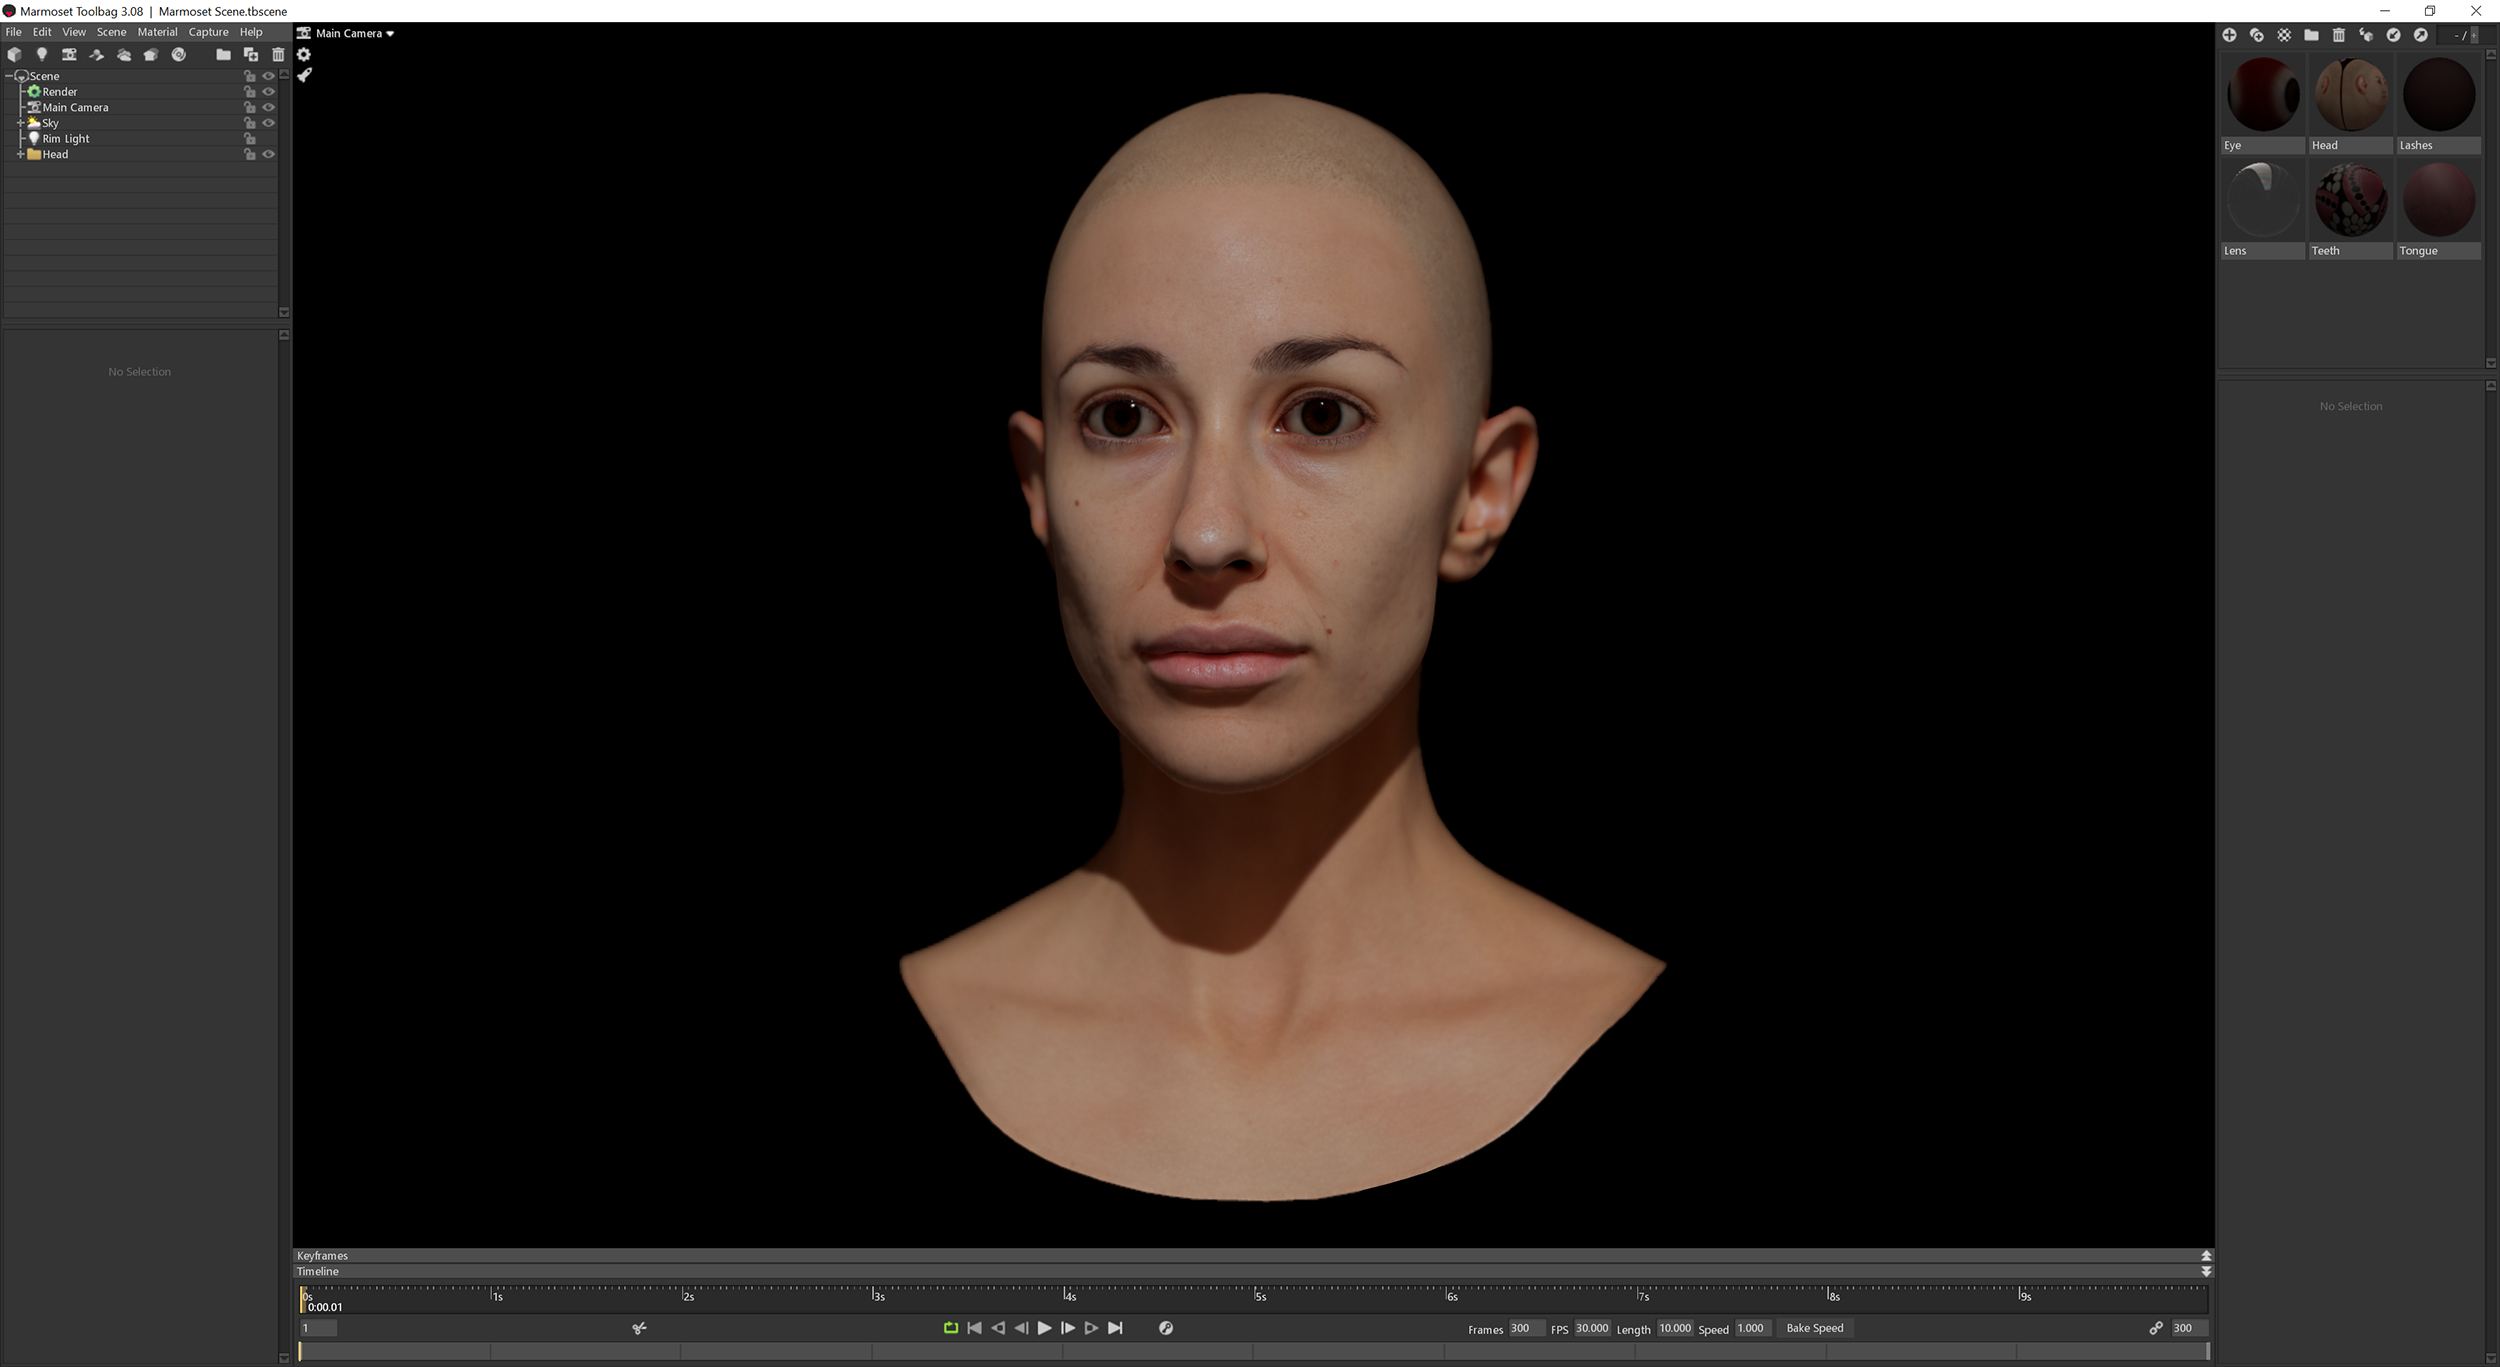The width and height of the screenshot is (2500, 1367).
Task: Select the Tongue material thumbnail
Action: 2437,200
